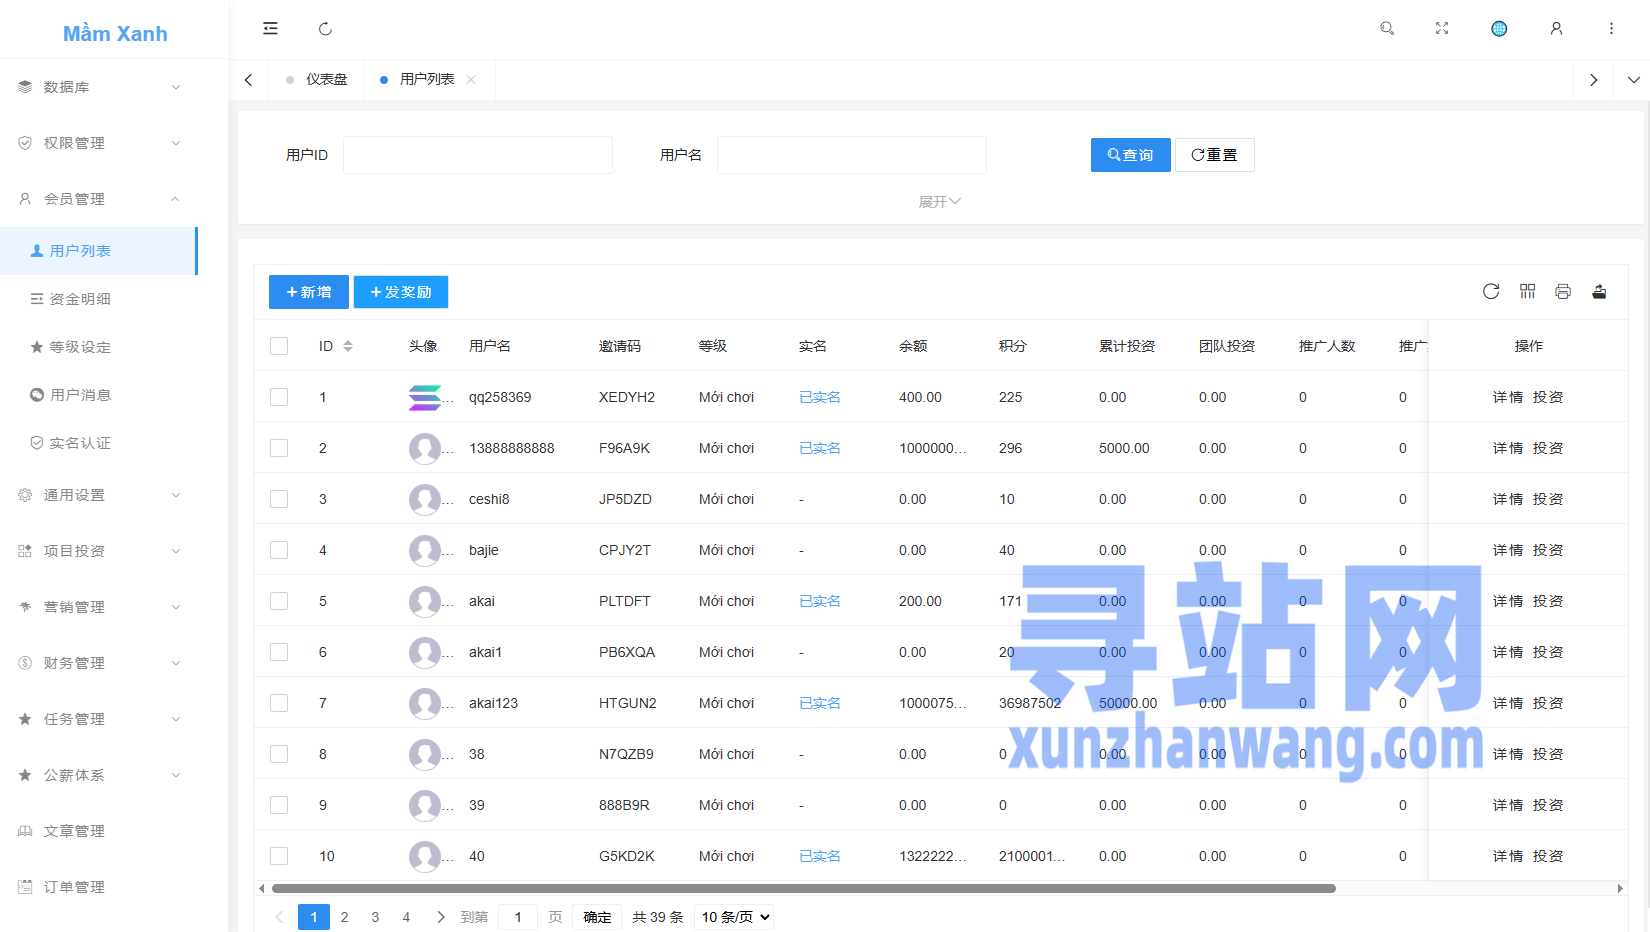The height and width of the screenshot is (932, 1650).
Task: Click the export table icon
Action: click(1599, 291)
